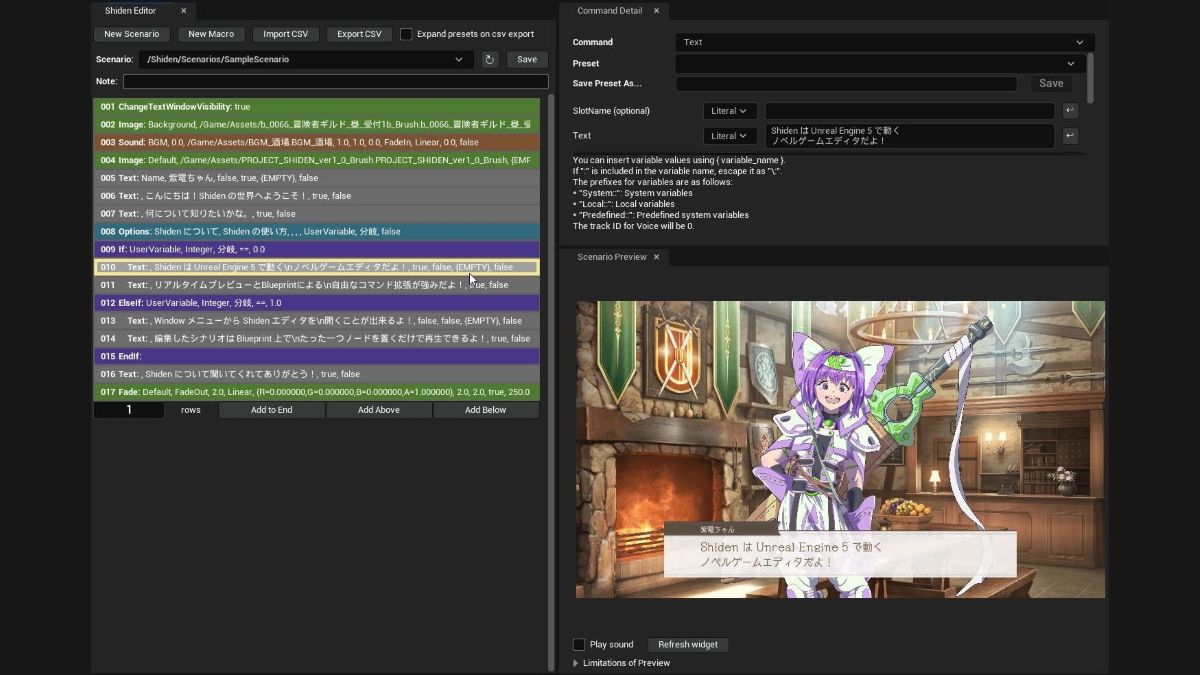1200x675 pixels.
Task: Select row 008 Options
Action: pyautogui.click(x=317, y=231)
